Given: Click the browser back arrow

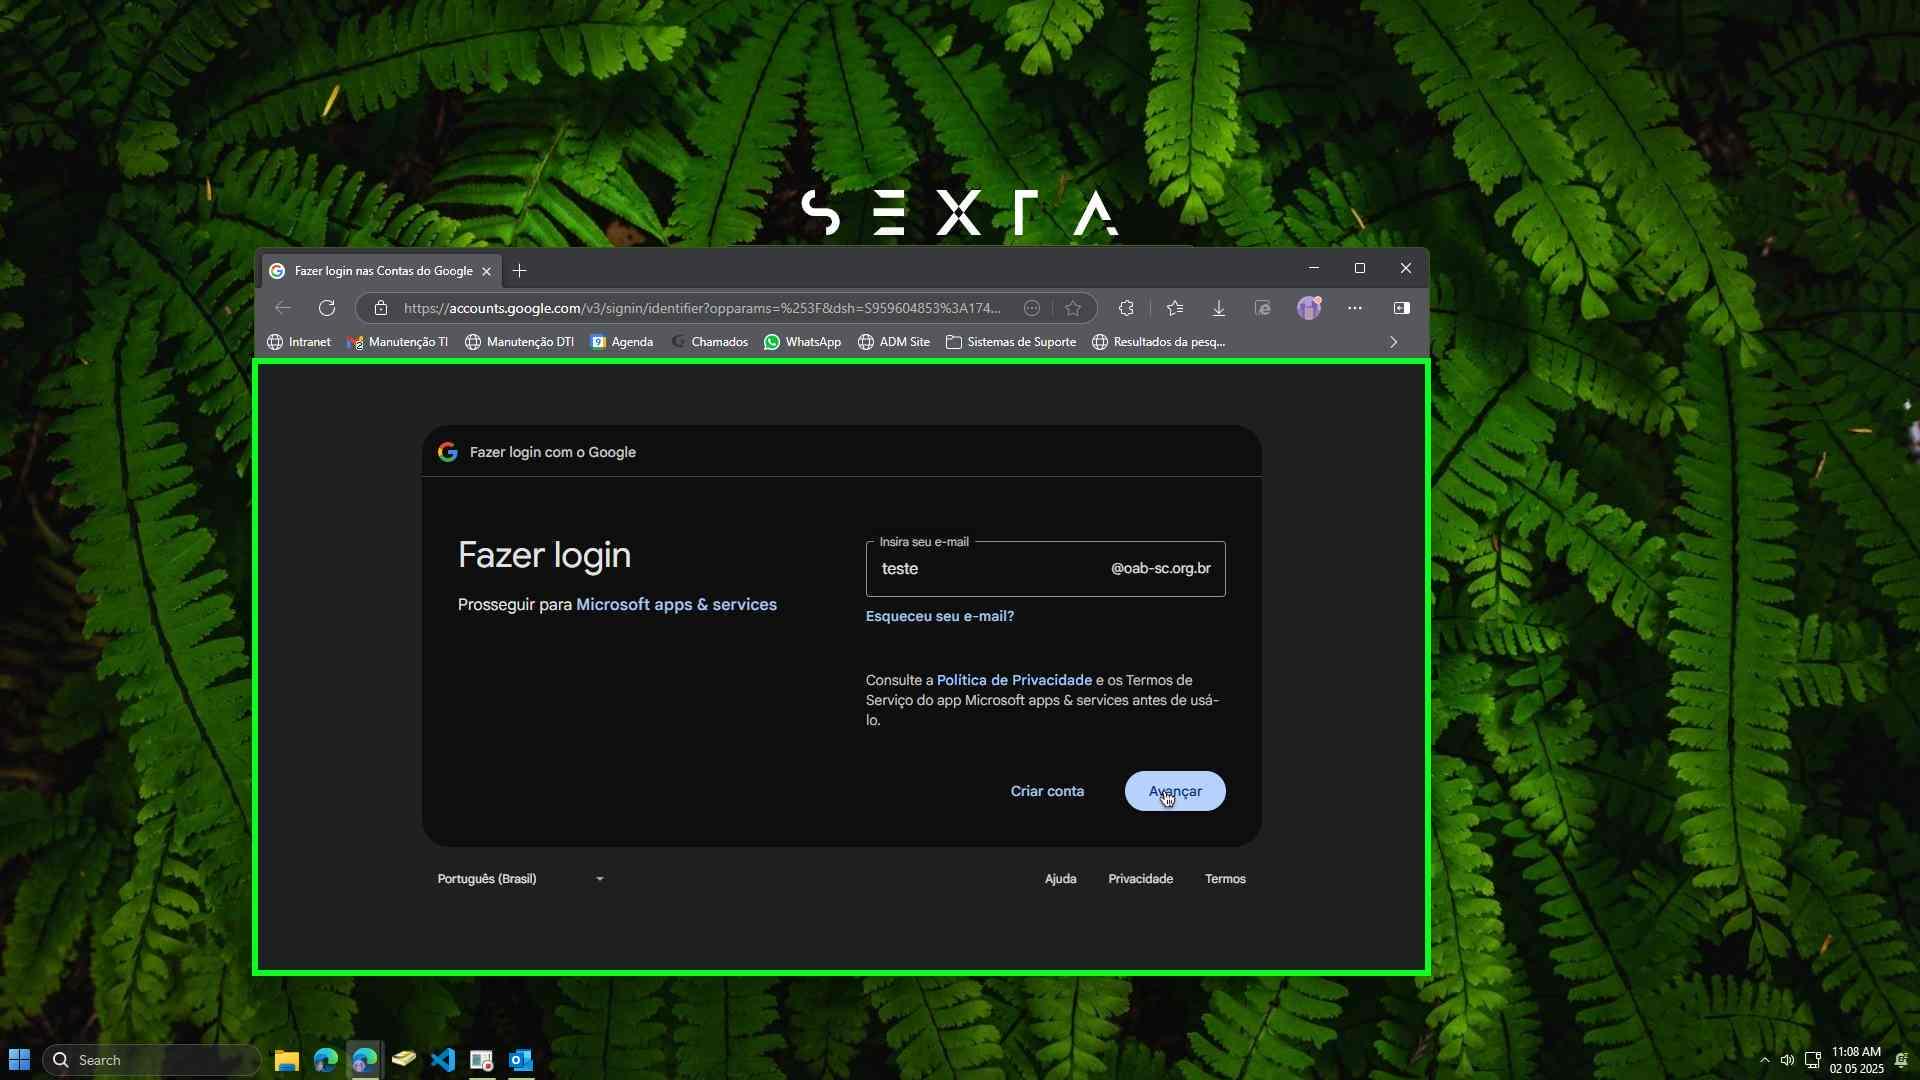Looking at the screenshot, I should click(283, 308).
